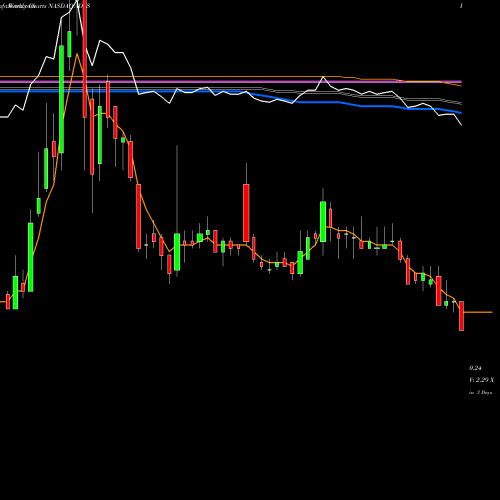Click the "V: 2.29 M" volume text
The width and height of the screenshot is (500, 500).
[481, 380]
